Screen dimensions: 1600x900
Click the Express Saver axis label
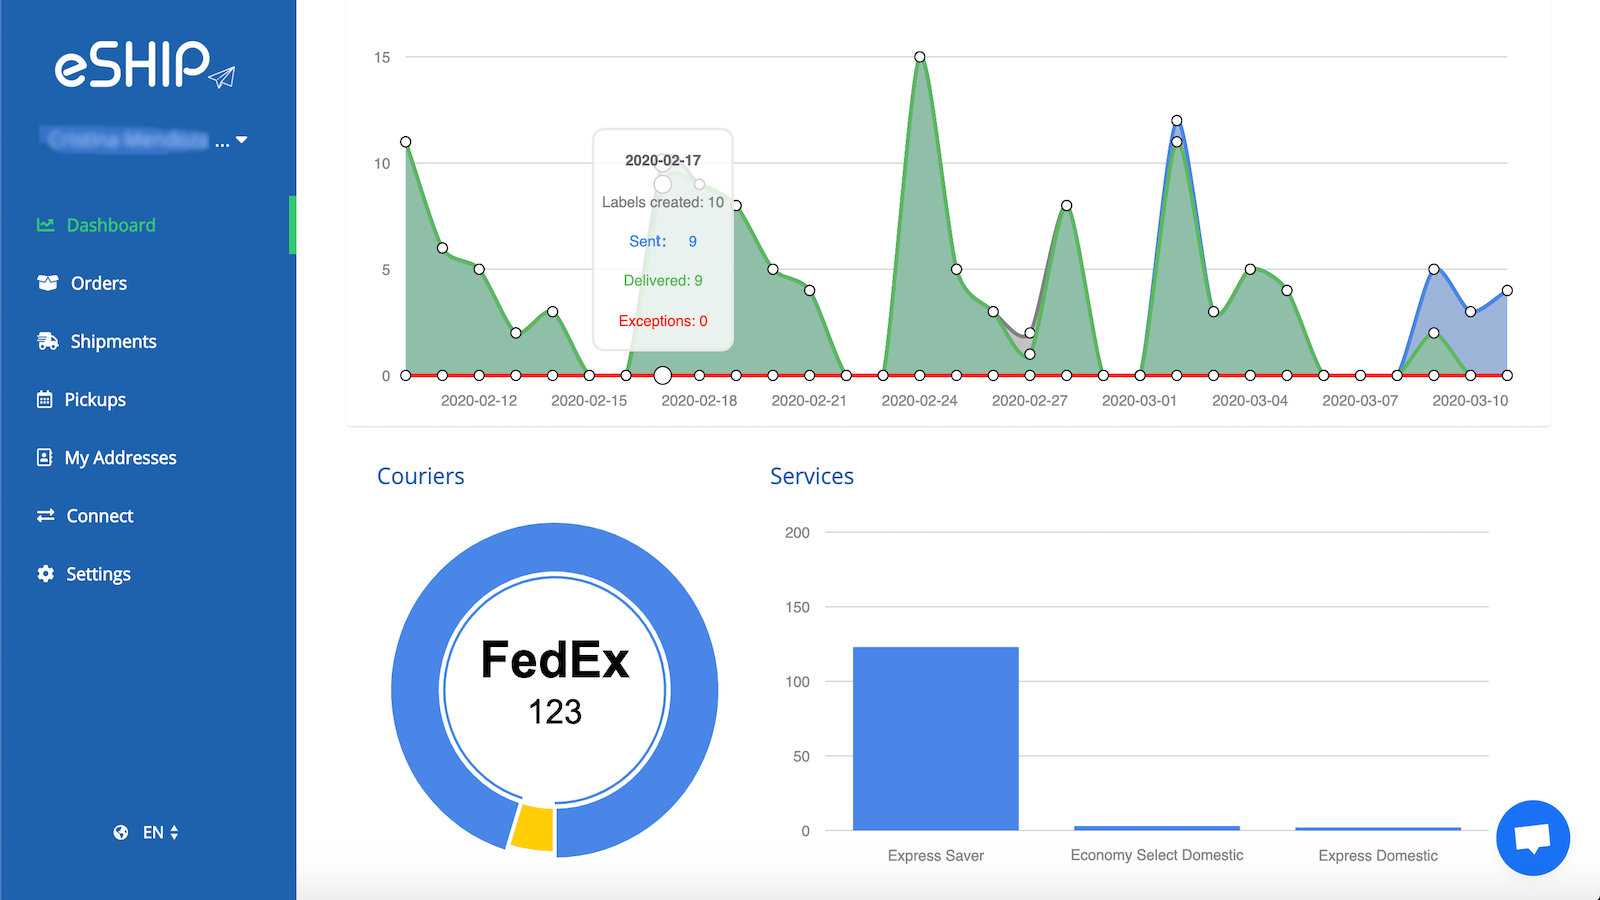coord(936,856)
